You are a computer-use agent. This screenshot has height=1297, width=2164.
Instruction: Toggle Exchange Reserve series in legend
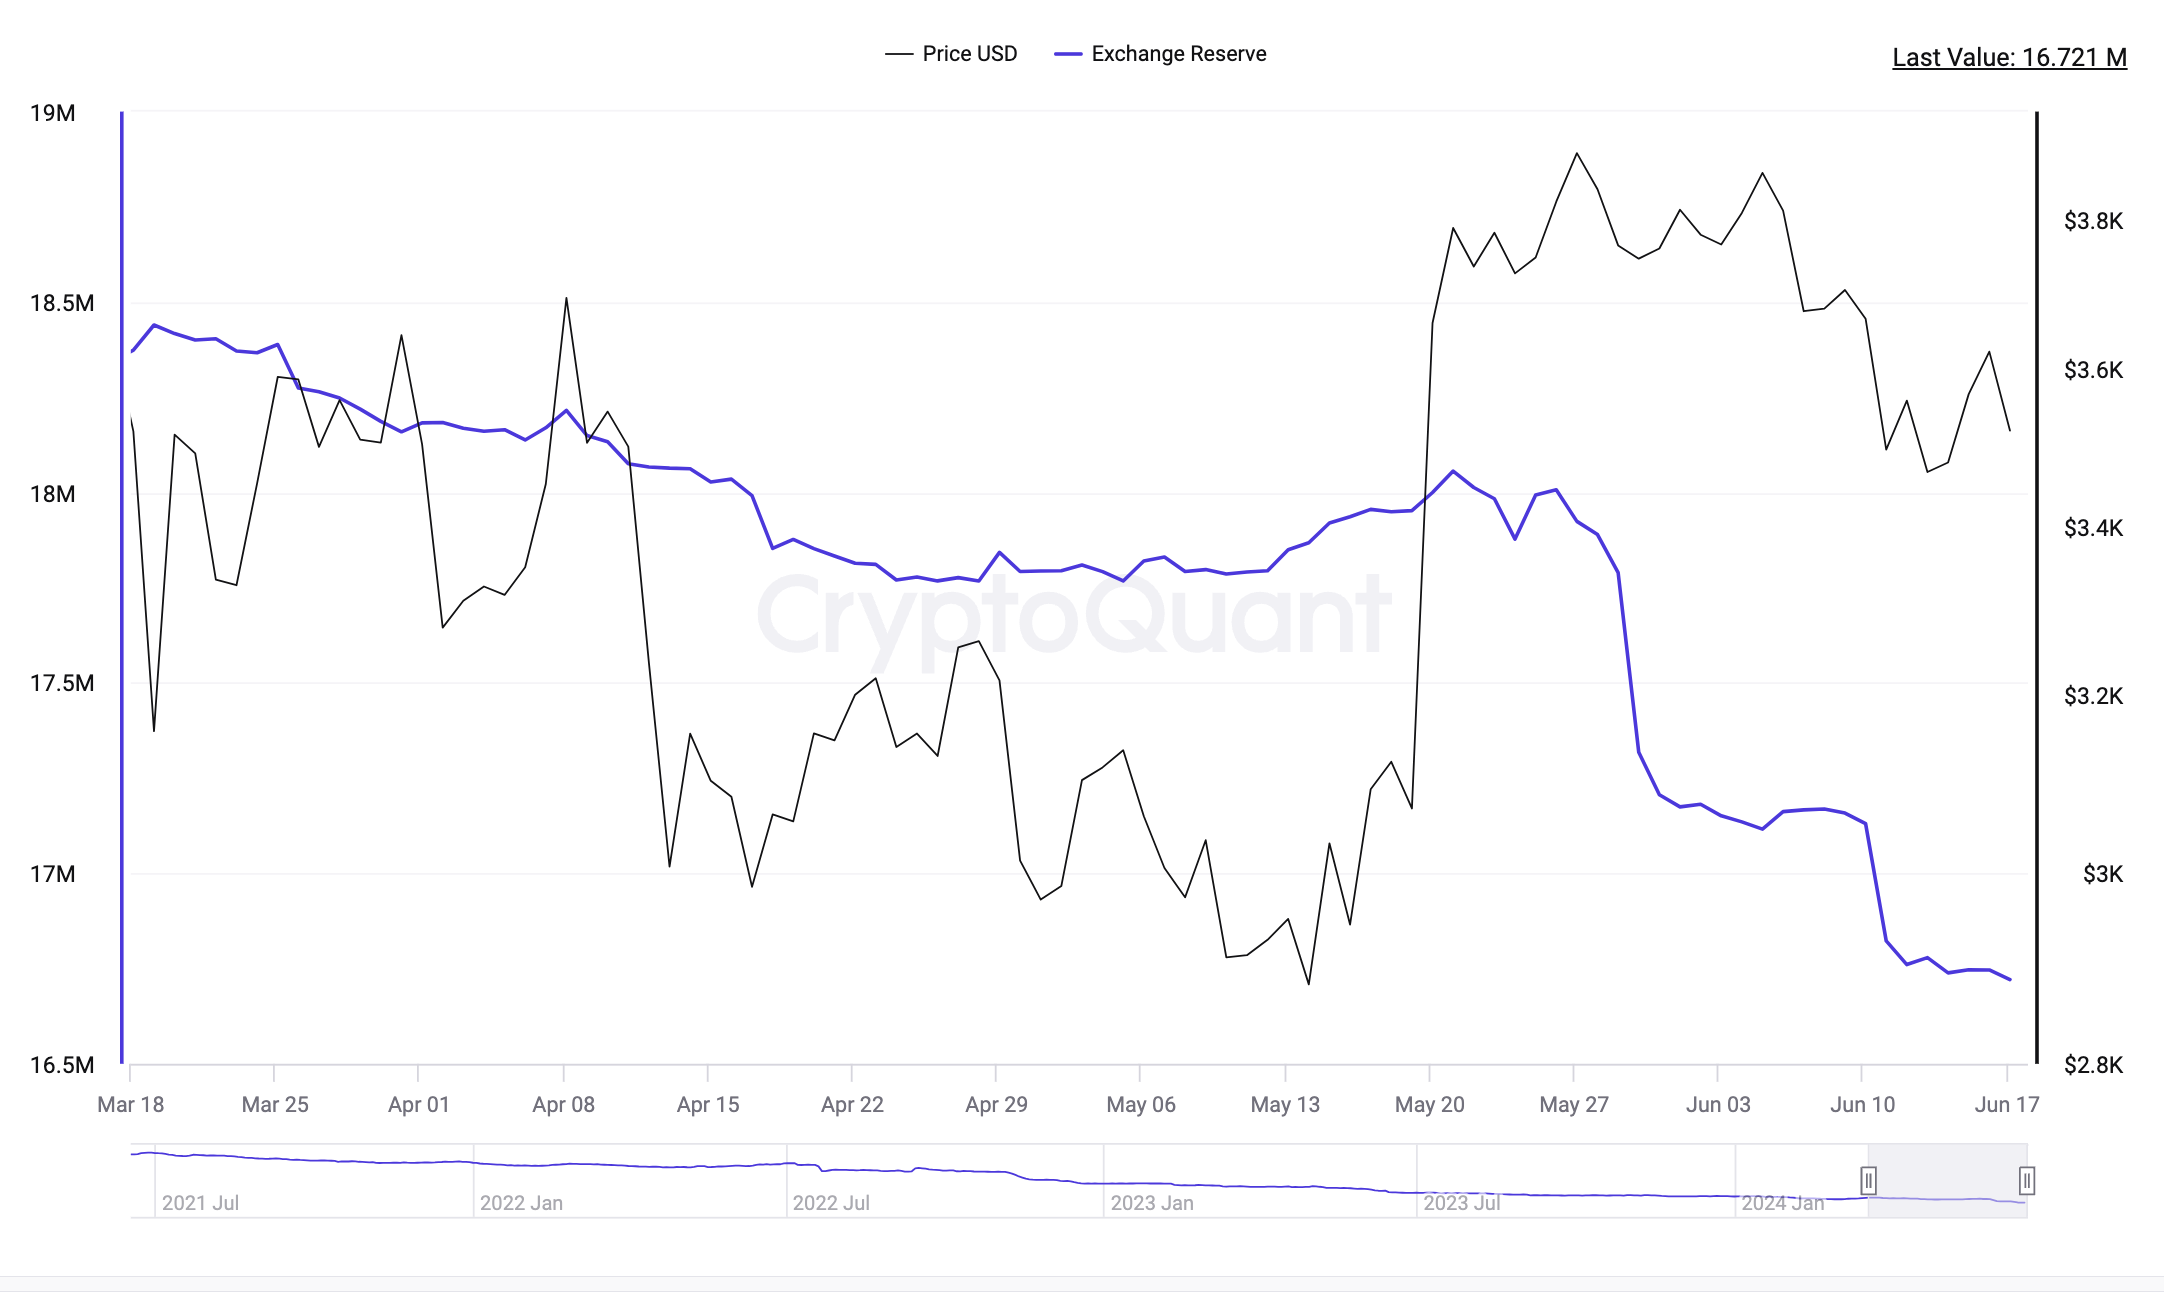click(x=1160, y=54)
